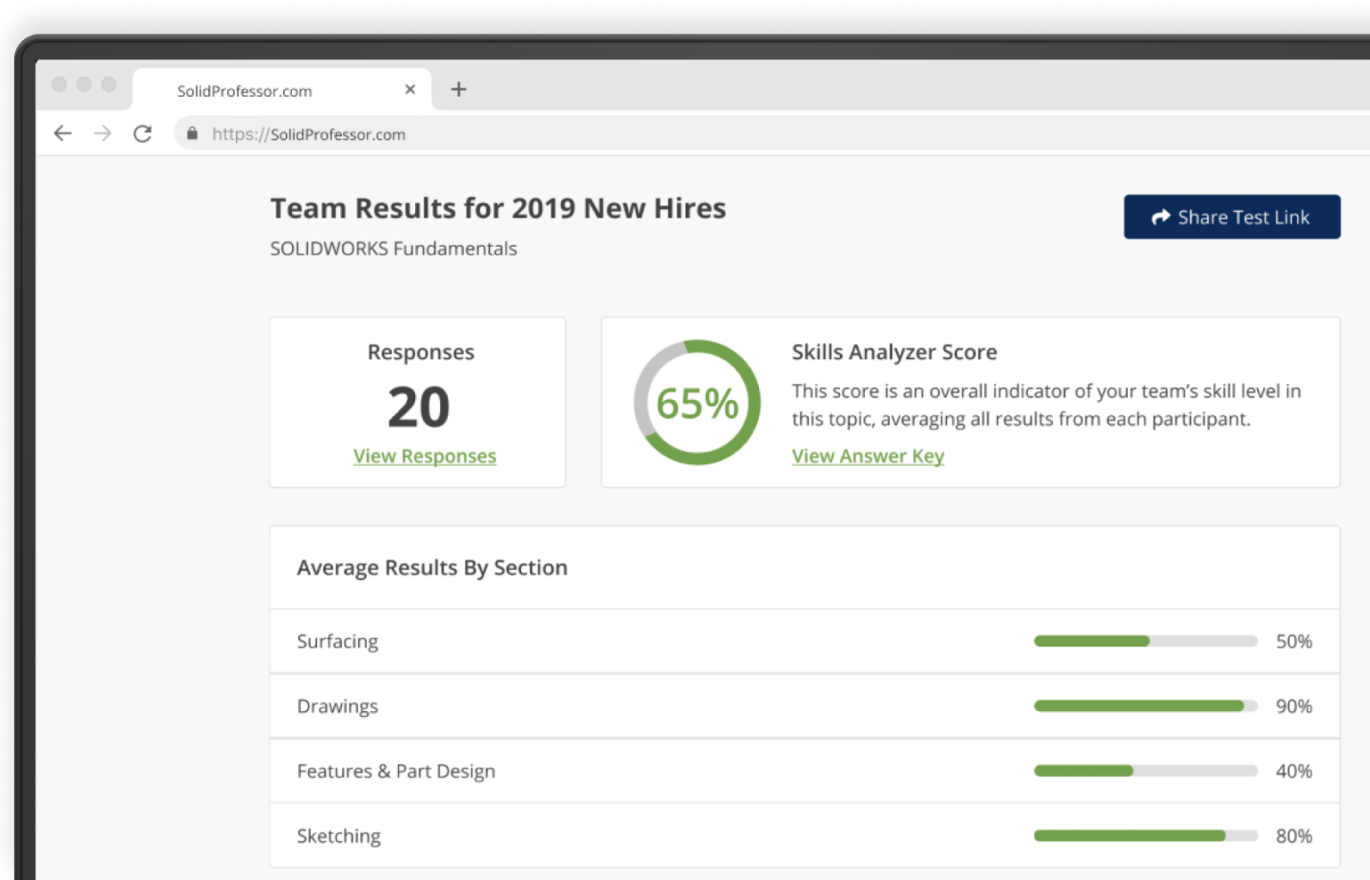Click the browser forward arrow

click(102, 134)
